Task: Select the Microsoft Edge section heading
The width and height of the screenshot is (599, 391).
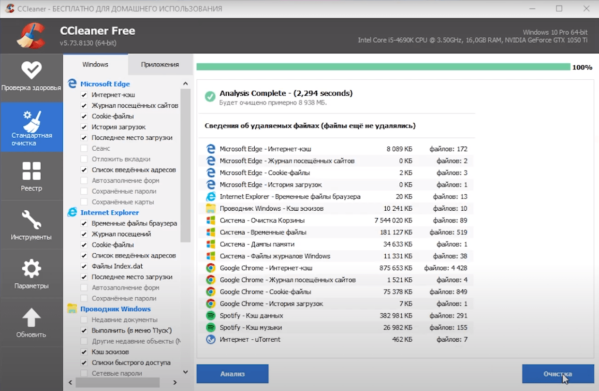Action: click(105, 84)
